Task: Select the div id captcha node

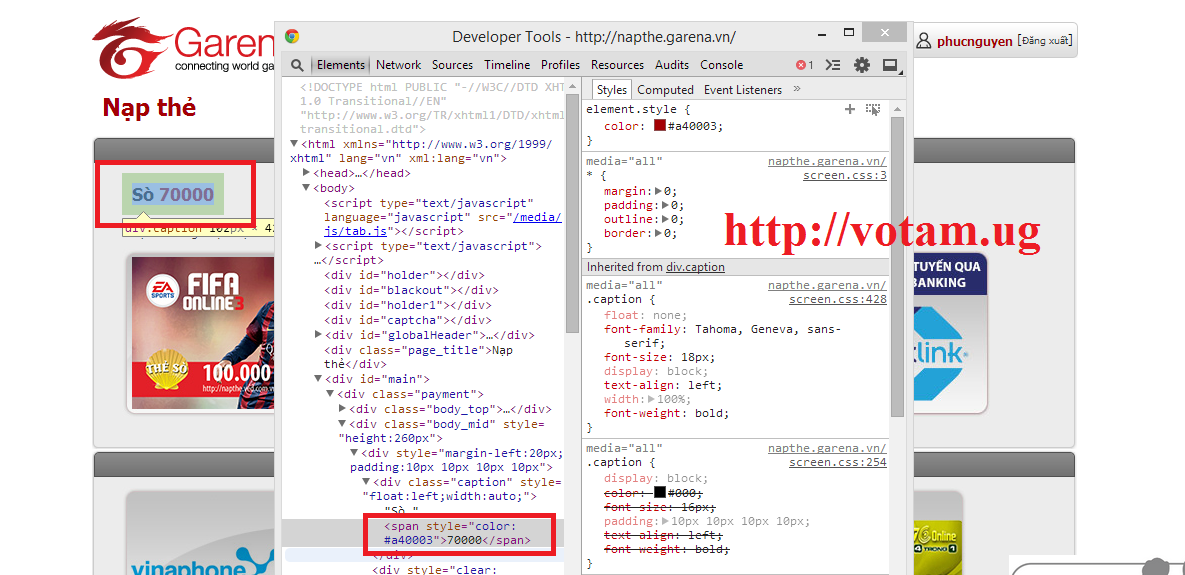Action: [x=407, y=320]
